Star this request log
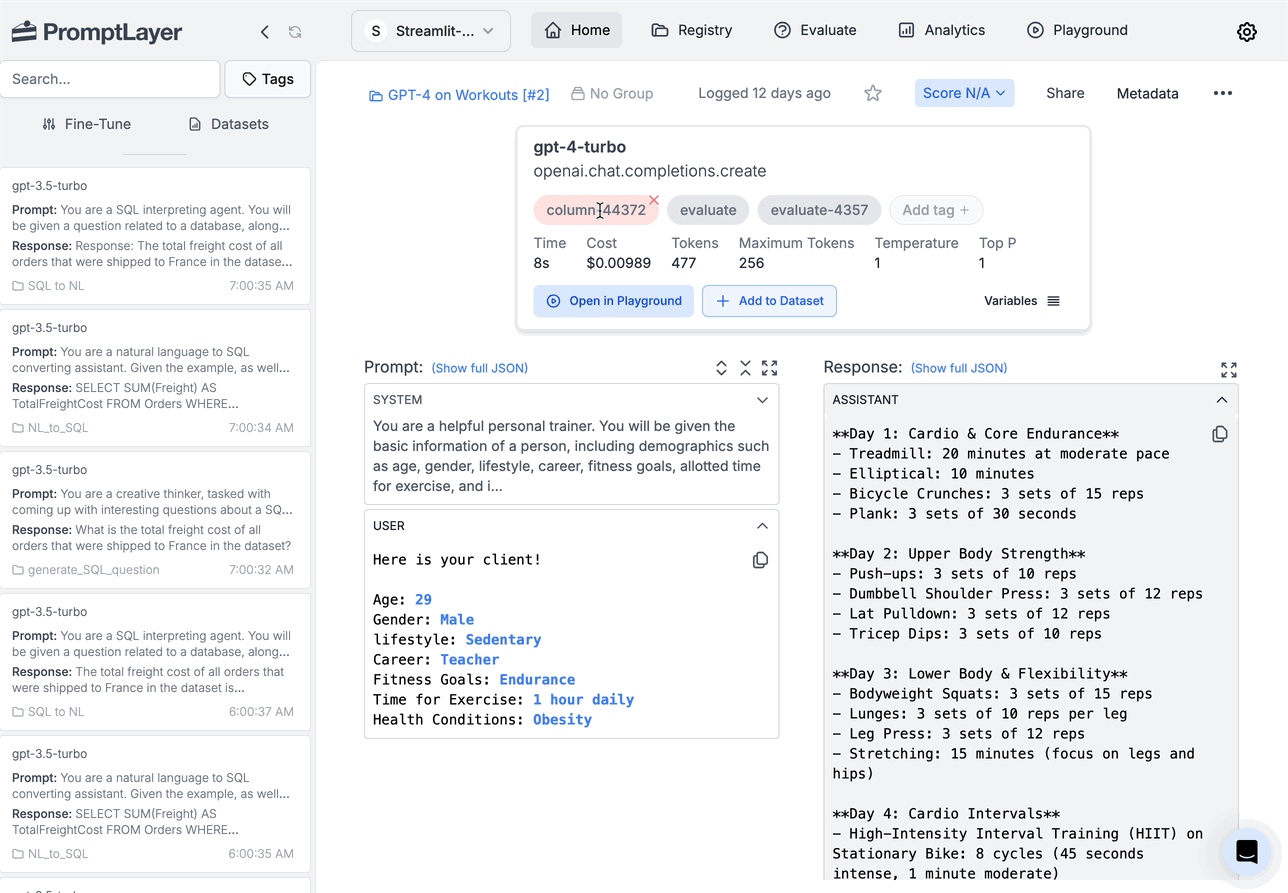Viewport: 1288px width, 893px height. click(x=873, y=93)
